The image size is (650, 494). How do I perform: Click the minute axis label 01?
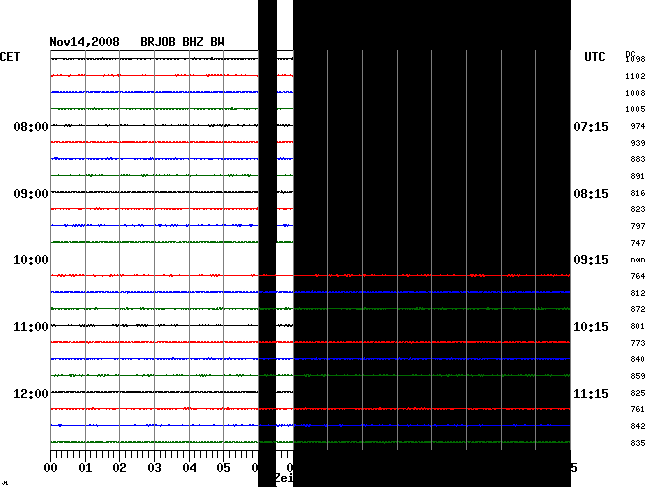(85, 468)
